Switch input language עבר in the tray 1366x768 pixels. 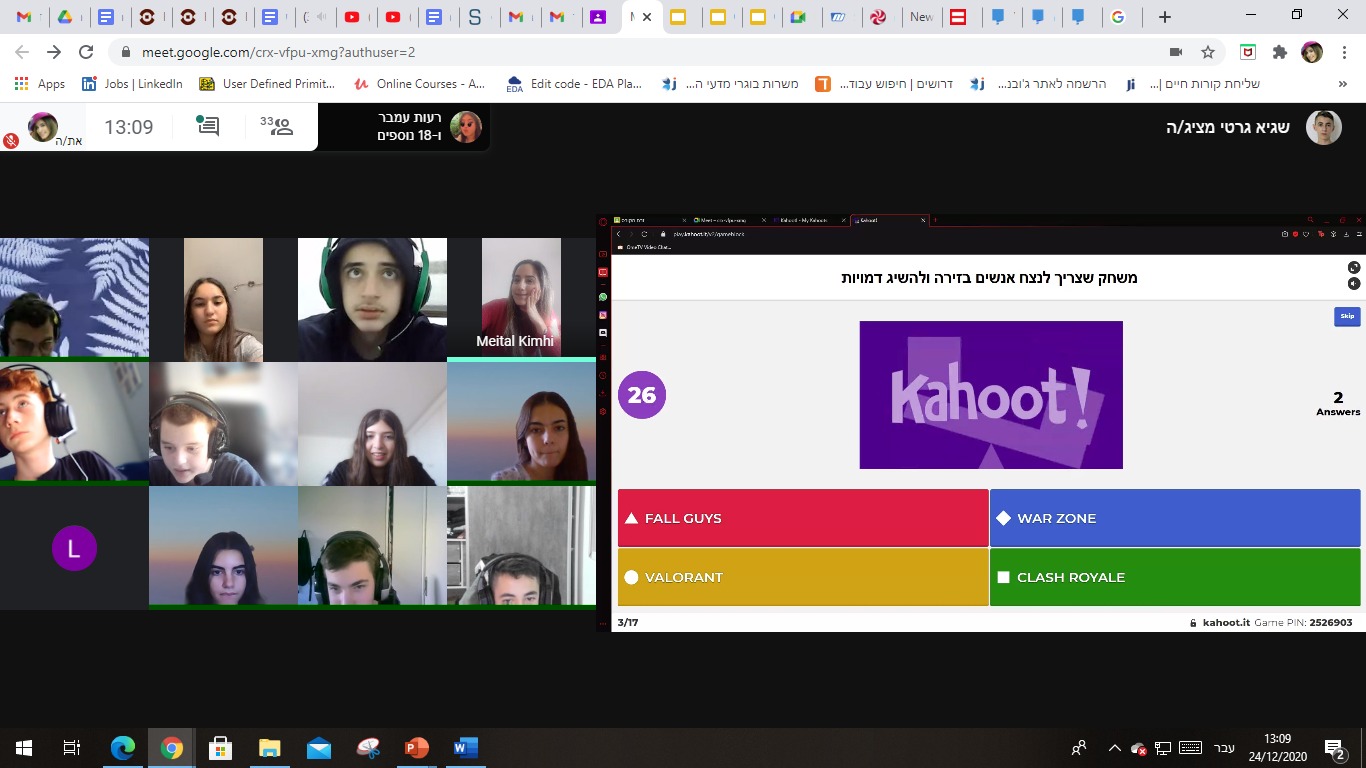pyautogui.click(x=1224, y=747)
